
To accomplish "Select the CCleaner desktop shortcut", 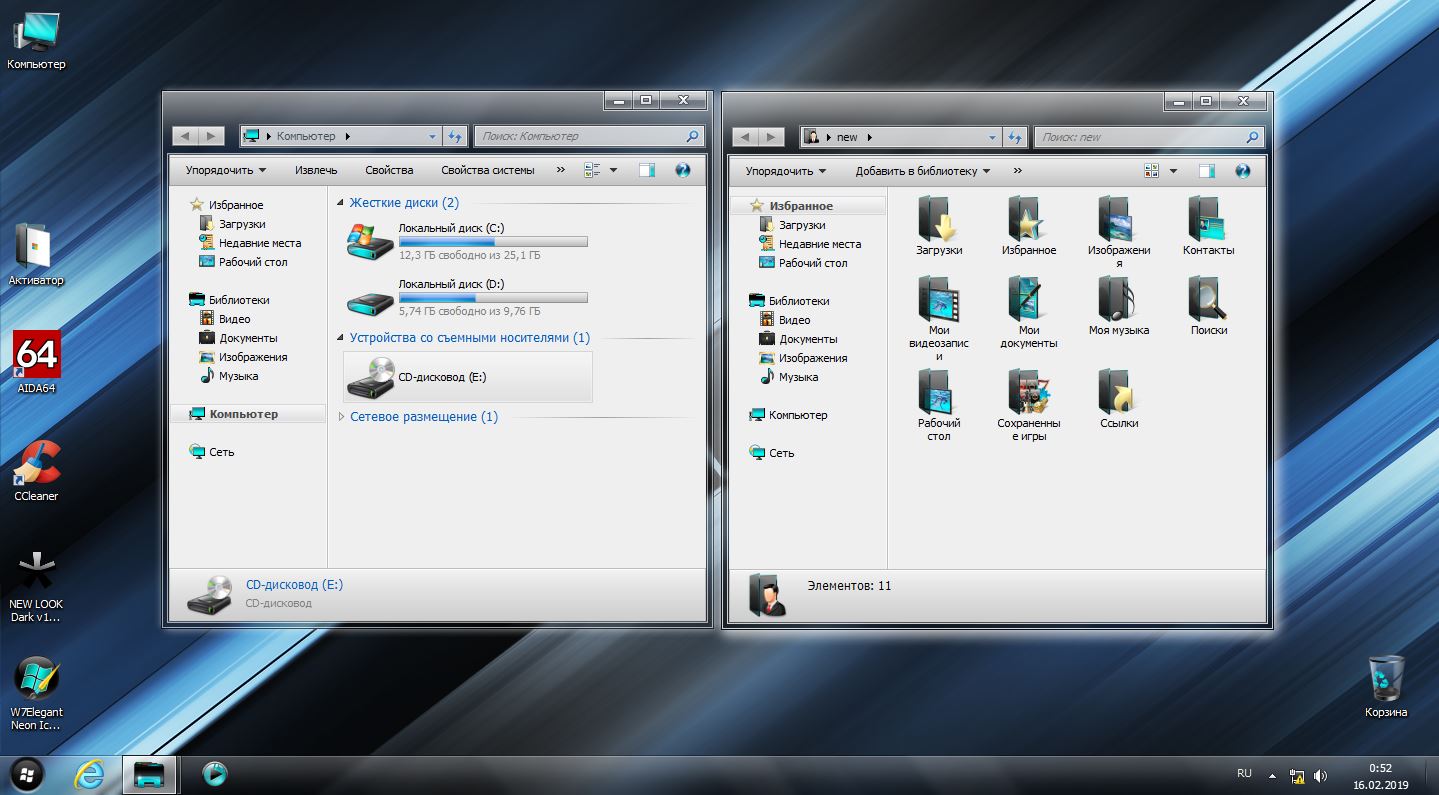I will (36, 470).
